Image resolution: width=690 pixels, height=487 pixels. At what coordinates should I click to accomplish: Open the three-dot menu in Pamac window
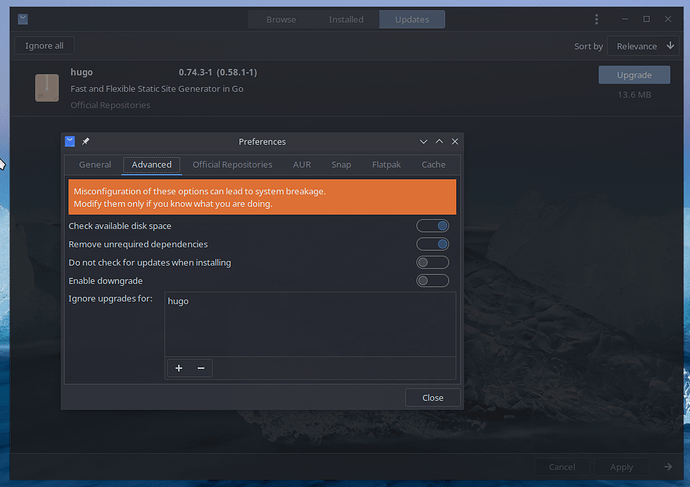click(x=596, y=19)
